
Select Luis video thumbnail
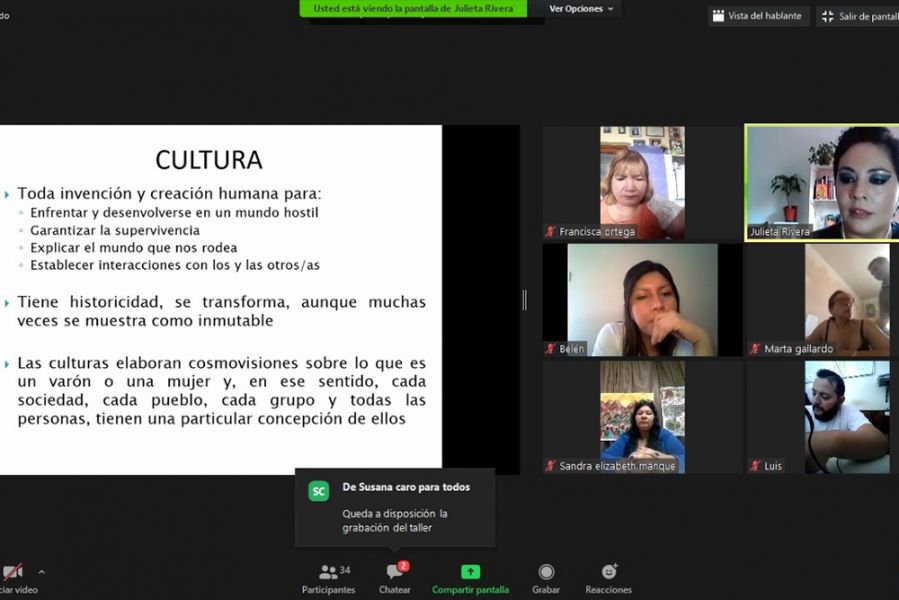click(822, 417)
